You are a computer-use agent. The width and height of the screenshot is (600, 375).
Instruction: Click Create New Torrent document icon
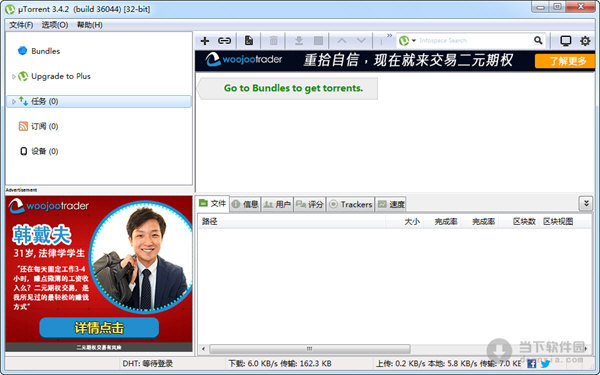pyautogui.click(x=249, y=40)
